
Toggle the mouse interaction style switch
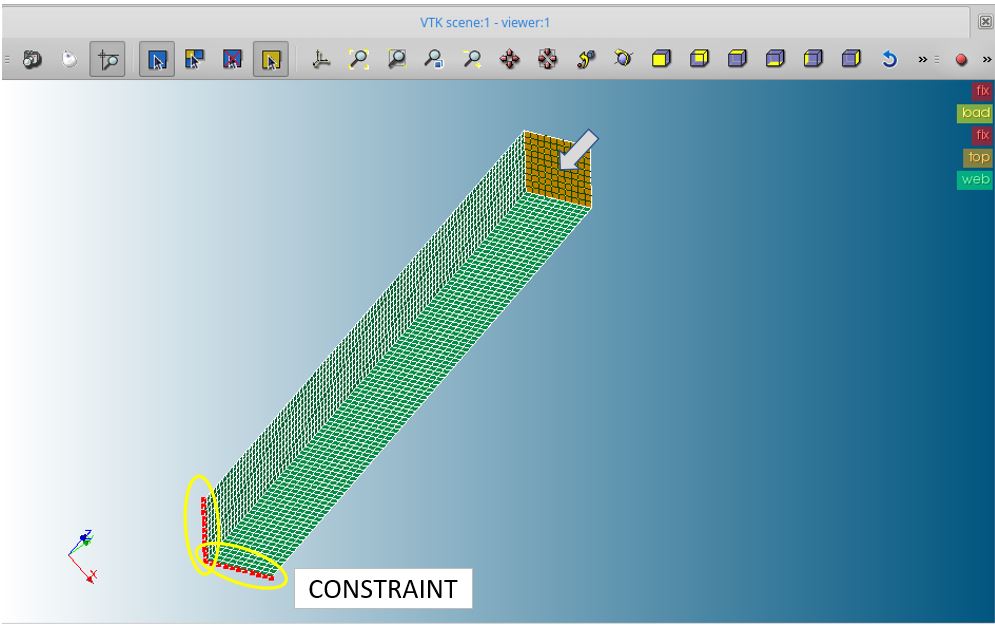coord(69,60)
